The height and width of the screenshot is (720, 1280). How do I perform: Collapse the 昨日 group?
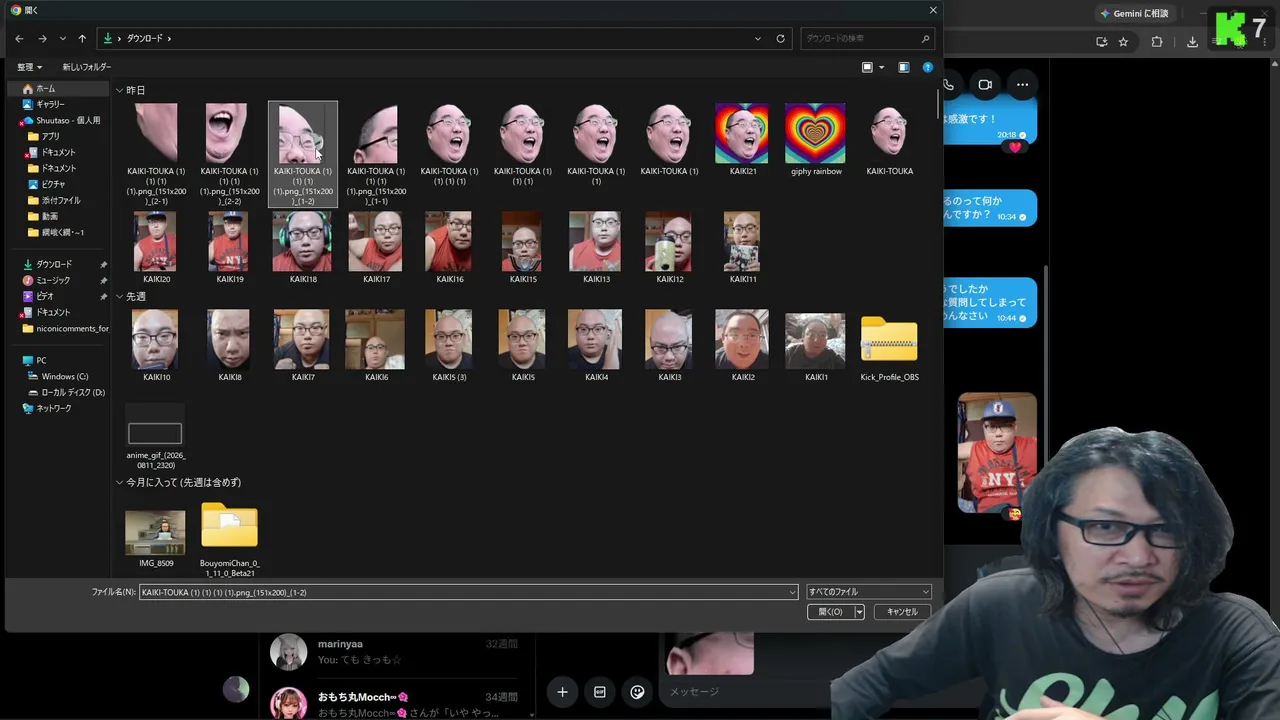pyautogui.click(x=120, y=90)
